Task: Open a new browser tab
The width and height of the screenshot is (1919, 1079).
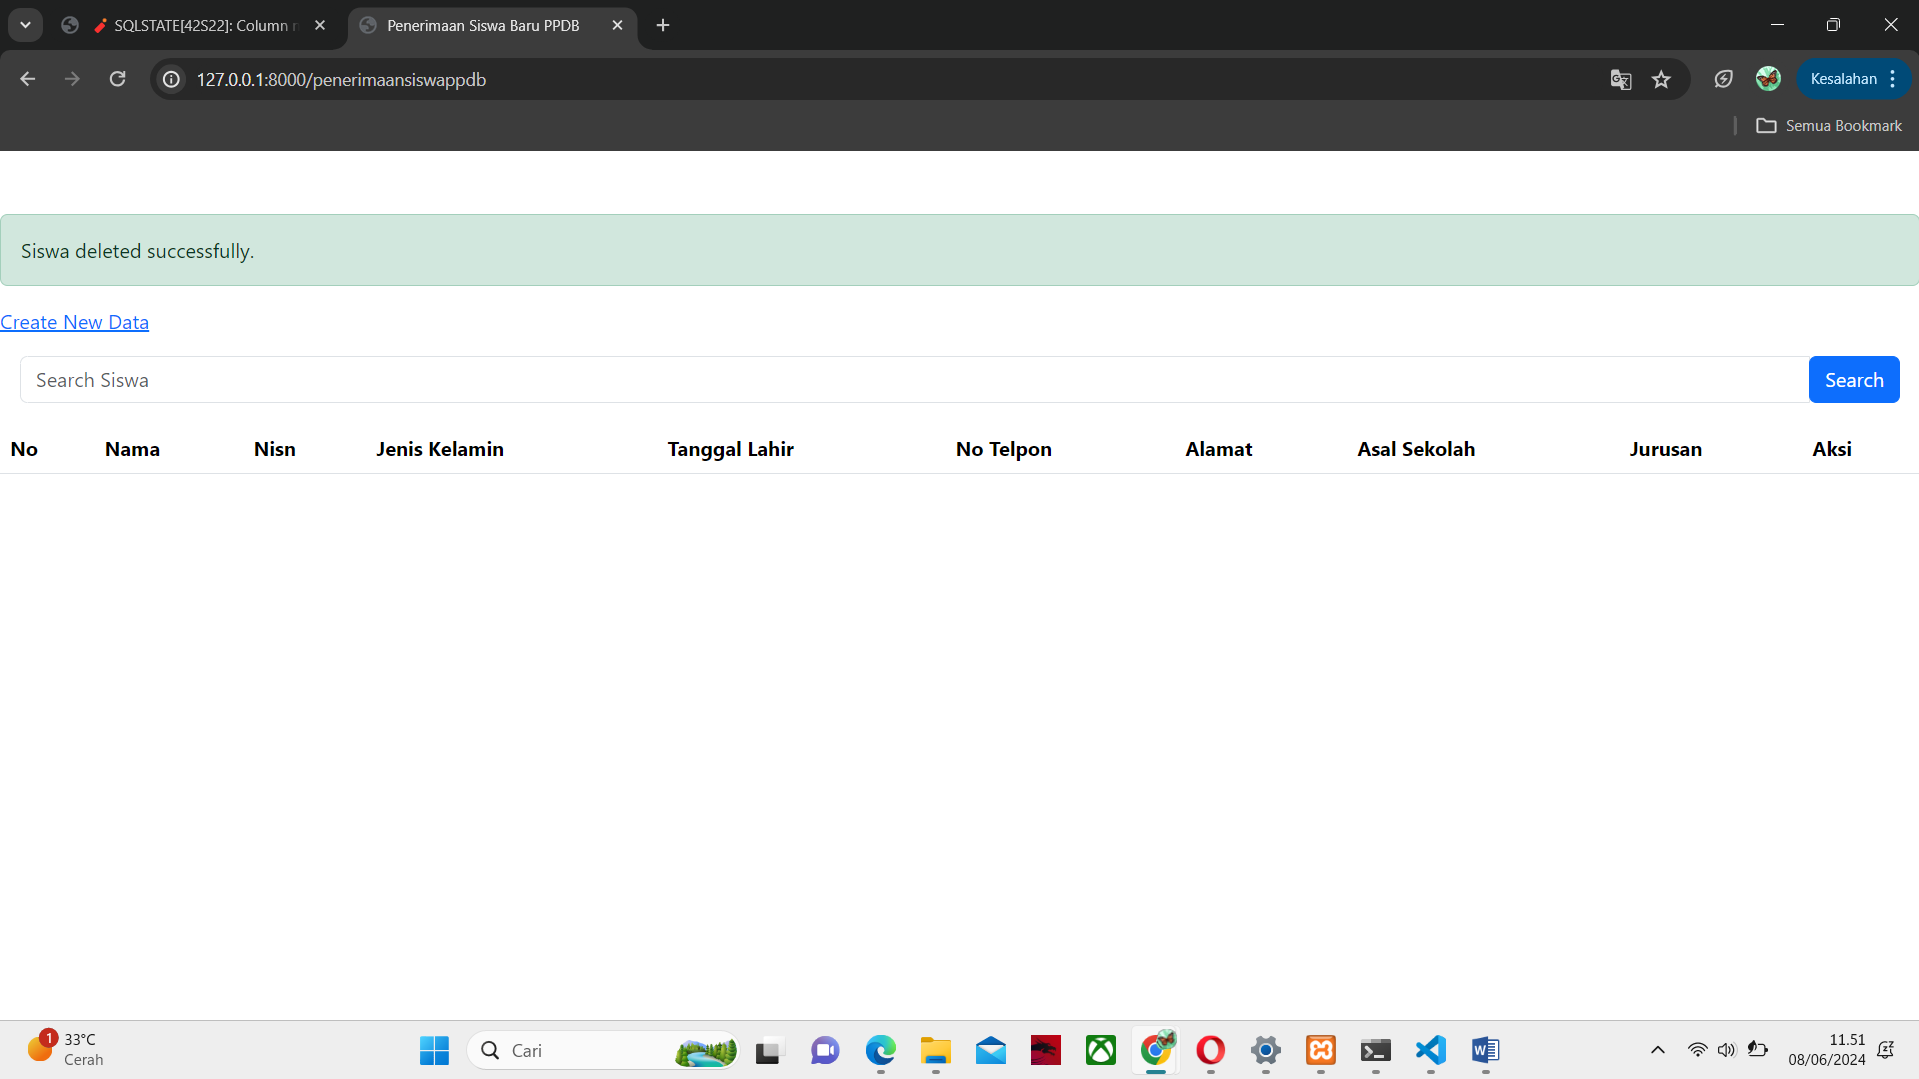Action: (663, 25)
